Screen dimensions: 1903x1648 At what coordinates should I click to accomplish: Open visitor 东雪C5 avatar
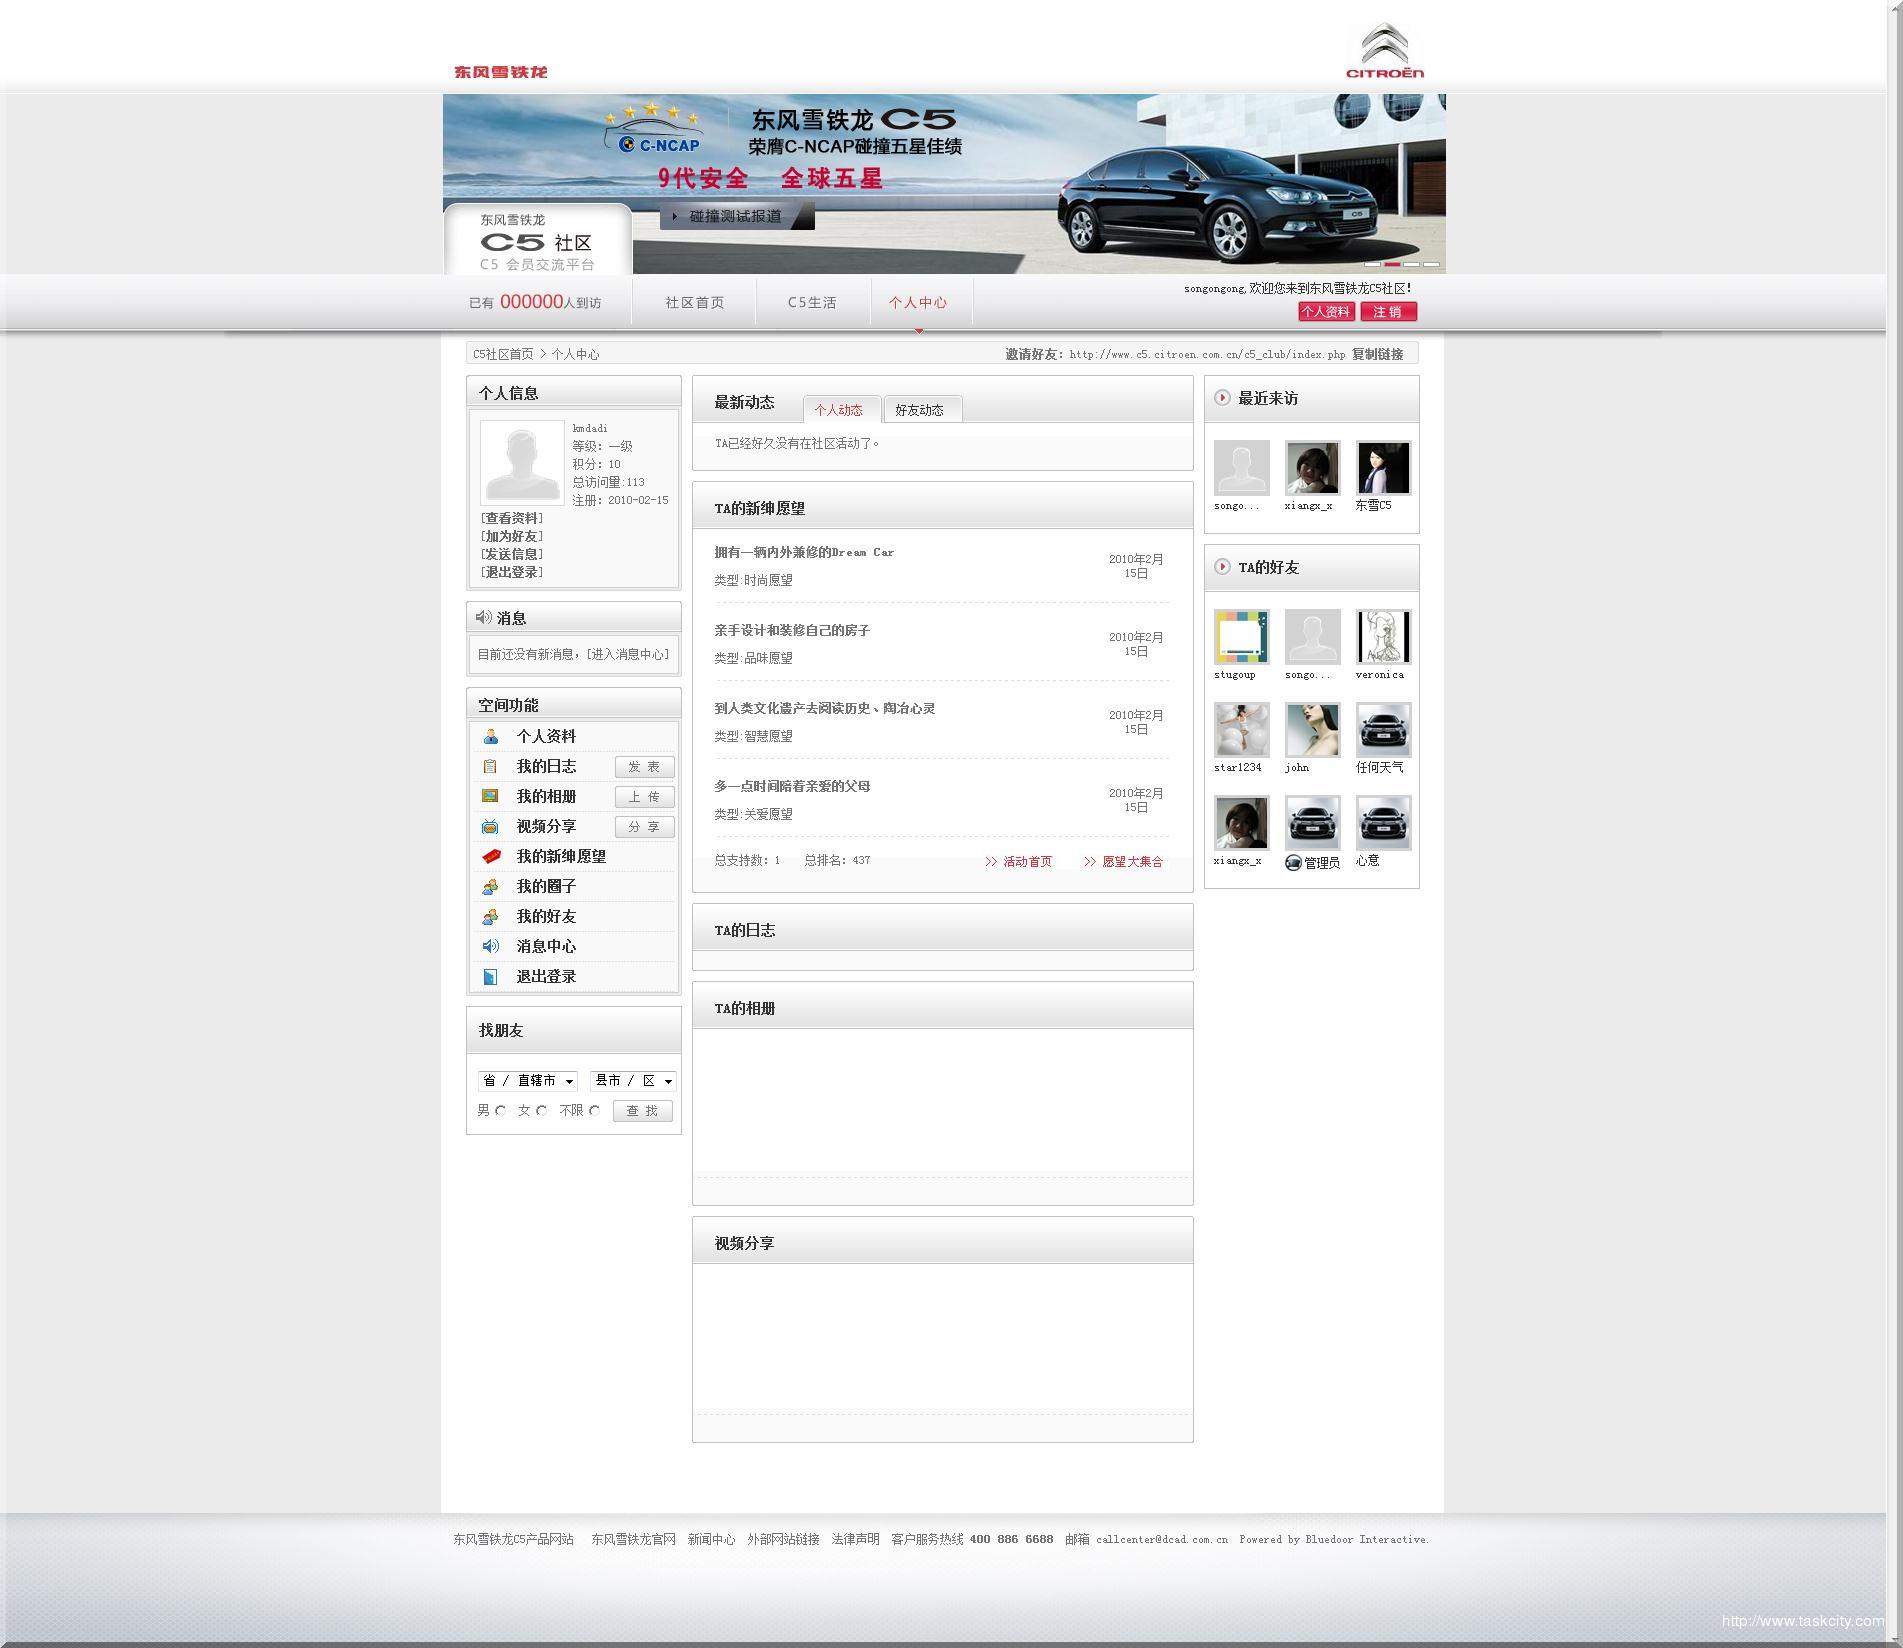pyautogui.click(x=1383, y=468)
